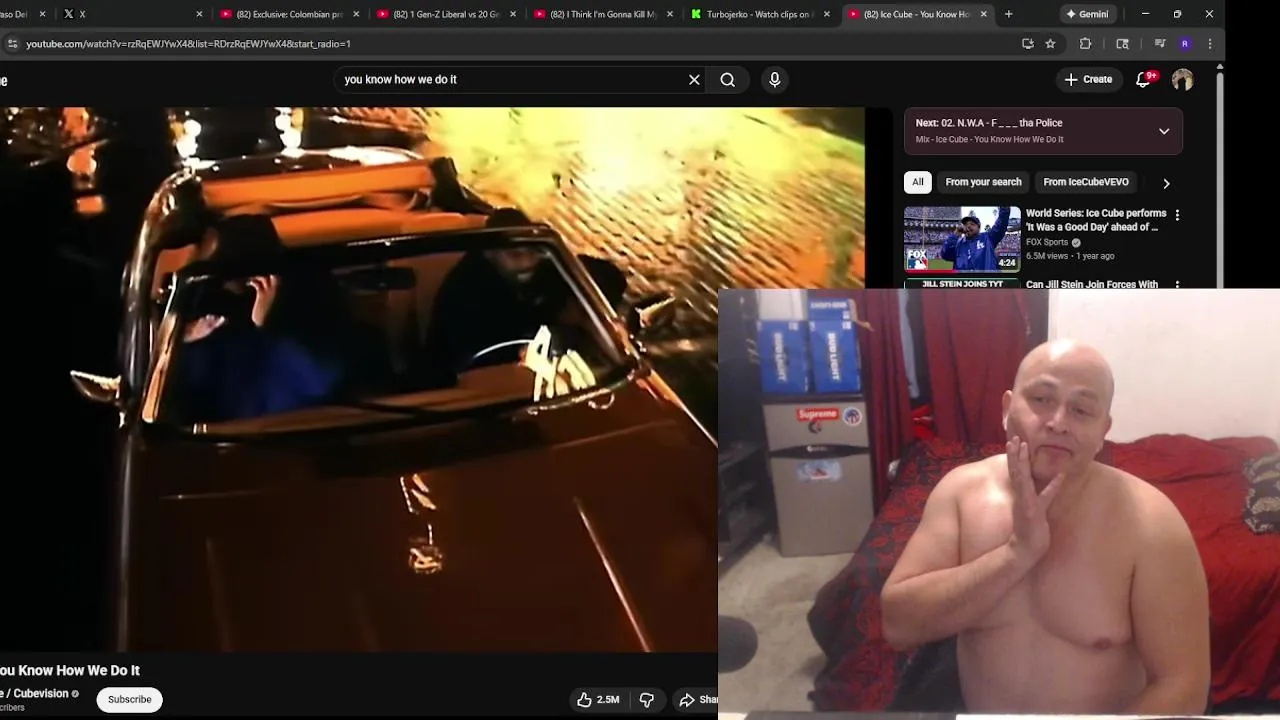The image size is (1280, 720).
Task: Open the YouTube account avatar menu
Action: [x=1183, y=79]
